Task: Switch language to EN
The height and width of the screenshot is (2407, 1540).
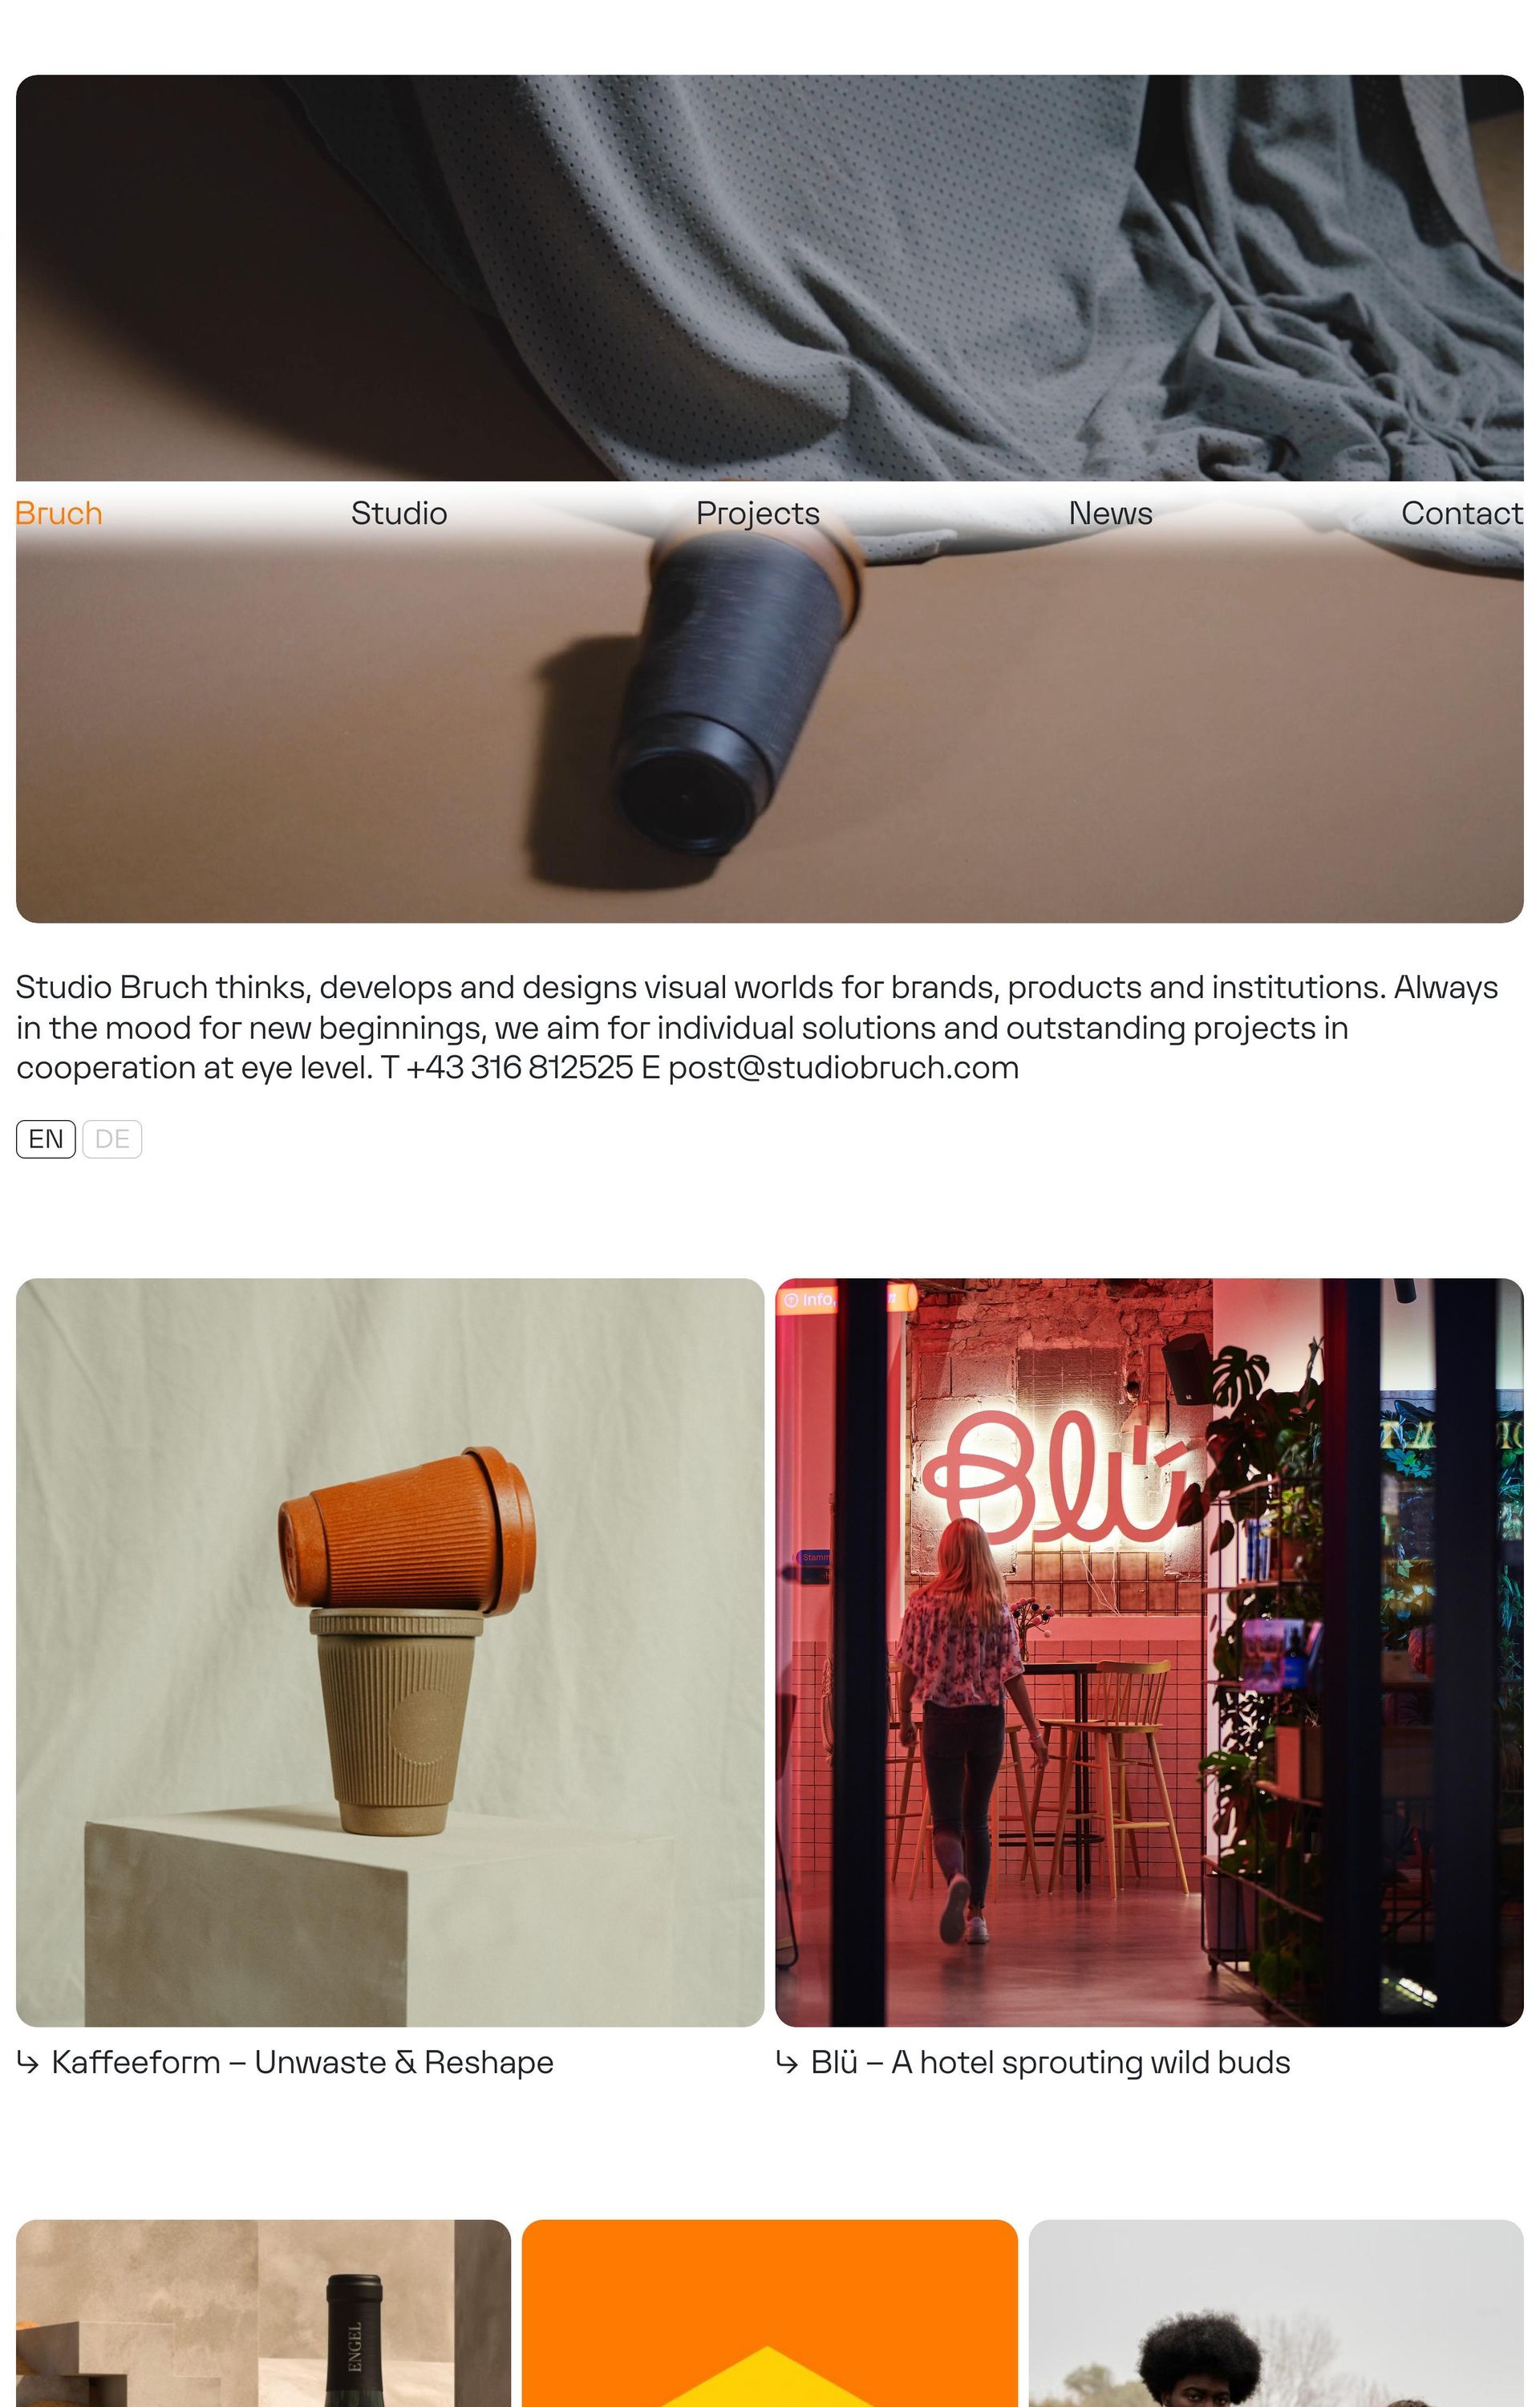Action: pyautogui.click(x=46, y=1139)
